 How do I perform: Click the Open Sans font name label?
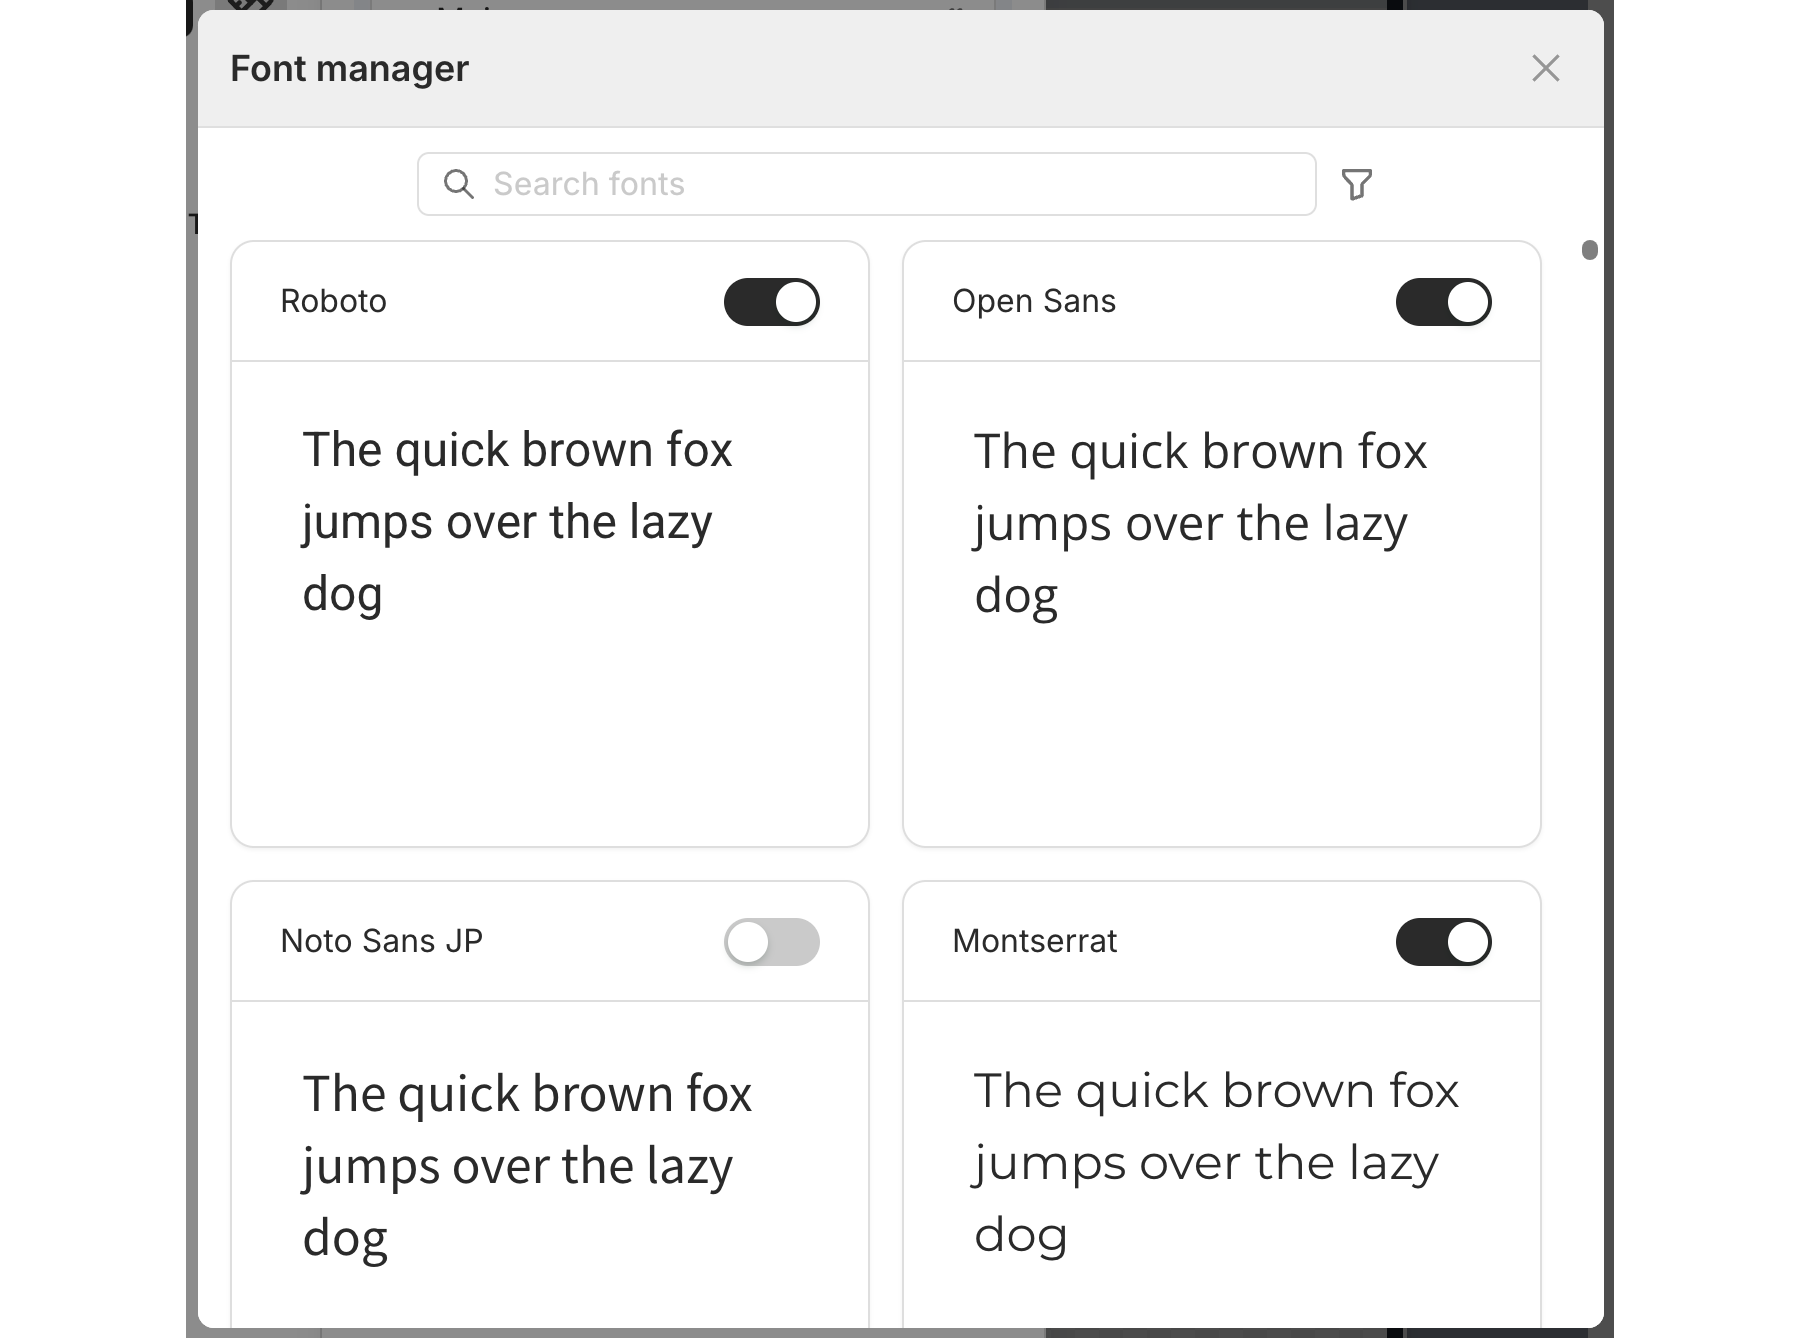pos(1034,301)
